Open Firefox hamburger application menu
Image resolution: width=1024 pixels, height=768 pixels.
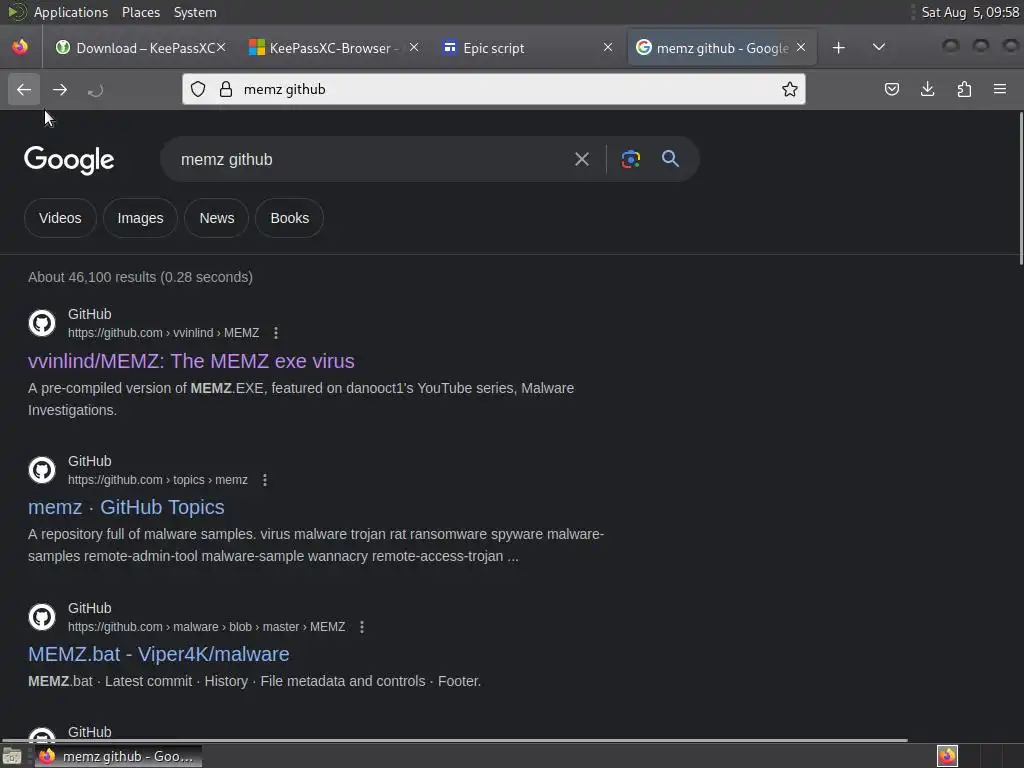1000,89
